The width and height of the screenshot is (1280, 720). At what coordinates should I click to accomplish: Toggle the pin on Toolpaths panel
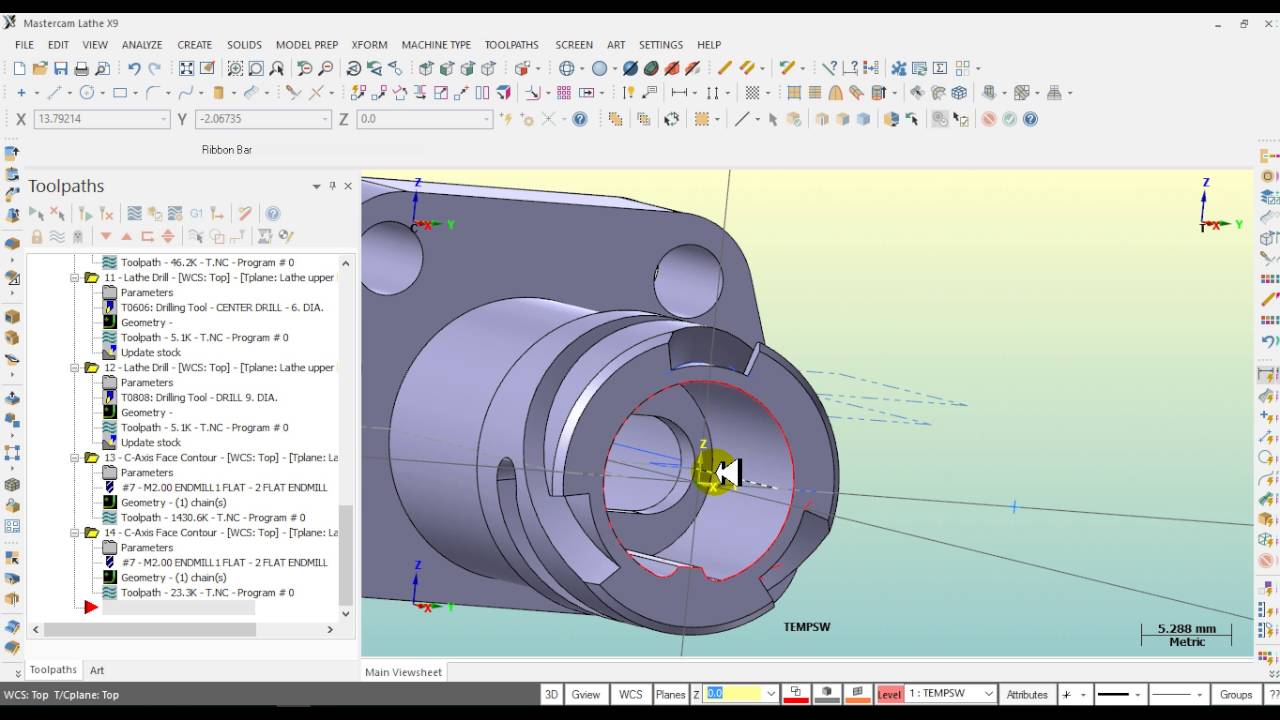click(x=333, y=186)
